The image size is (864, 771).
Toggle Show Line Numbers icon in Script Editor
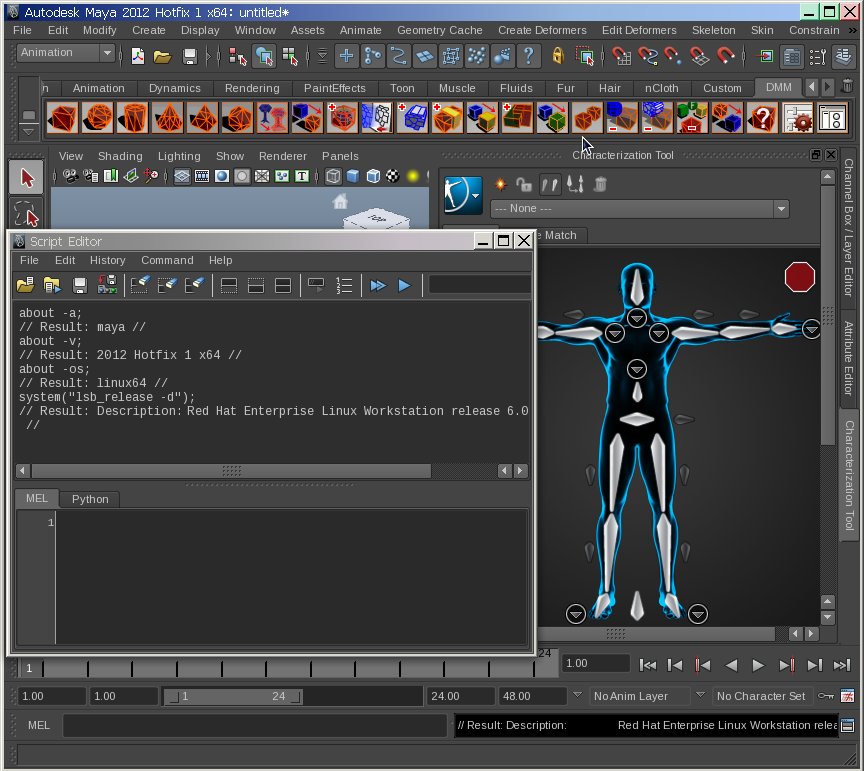tap(344, 285)
